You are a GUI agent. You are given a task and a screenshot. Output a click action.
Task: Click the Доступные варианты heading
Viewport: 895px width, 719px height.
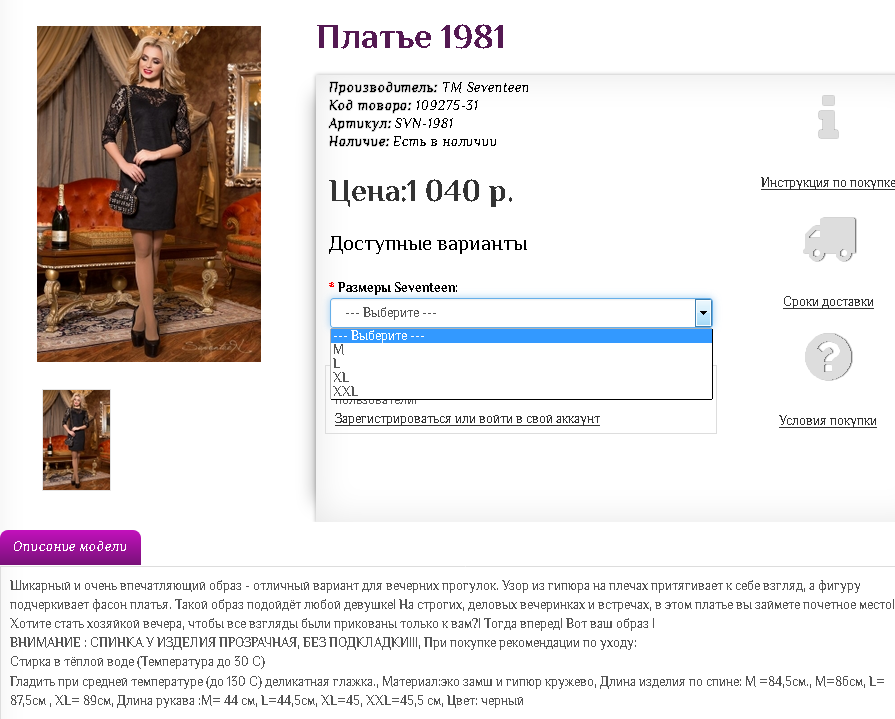(x=428, y=244)
